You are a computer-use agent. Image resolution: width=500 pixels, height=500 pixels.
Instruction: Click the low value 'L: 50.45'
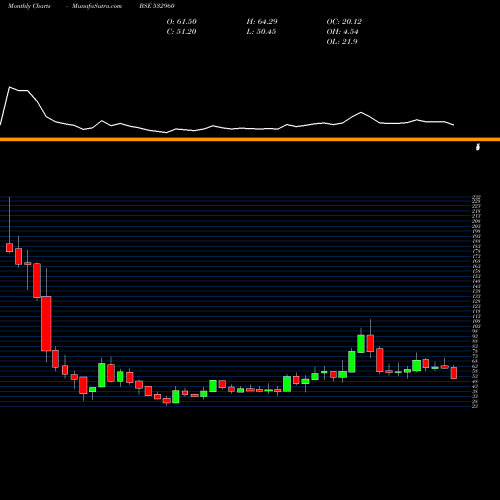pyautogui.click(x=261, y=32)
